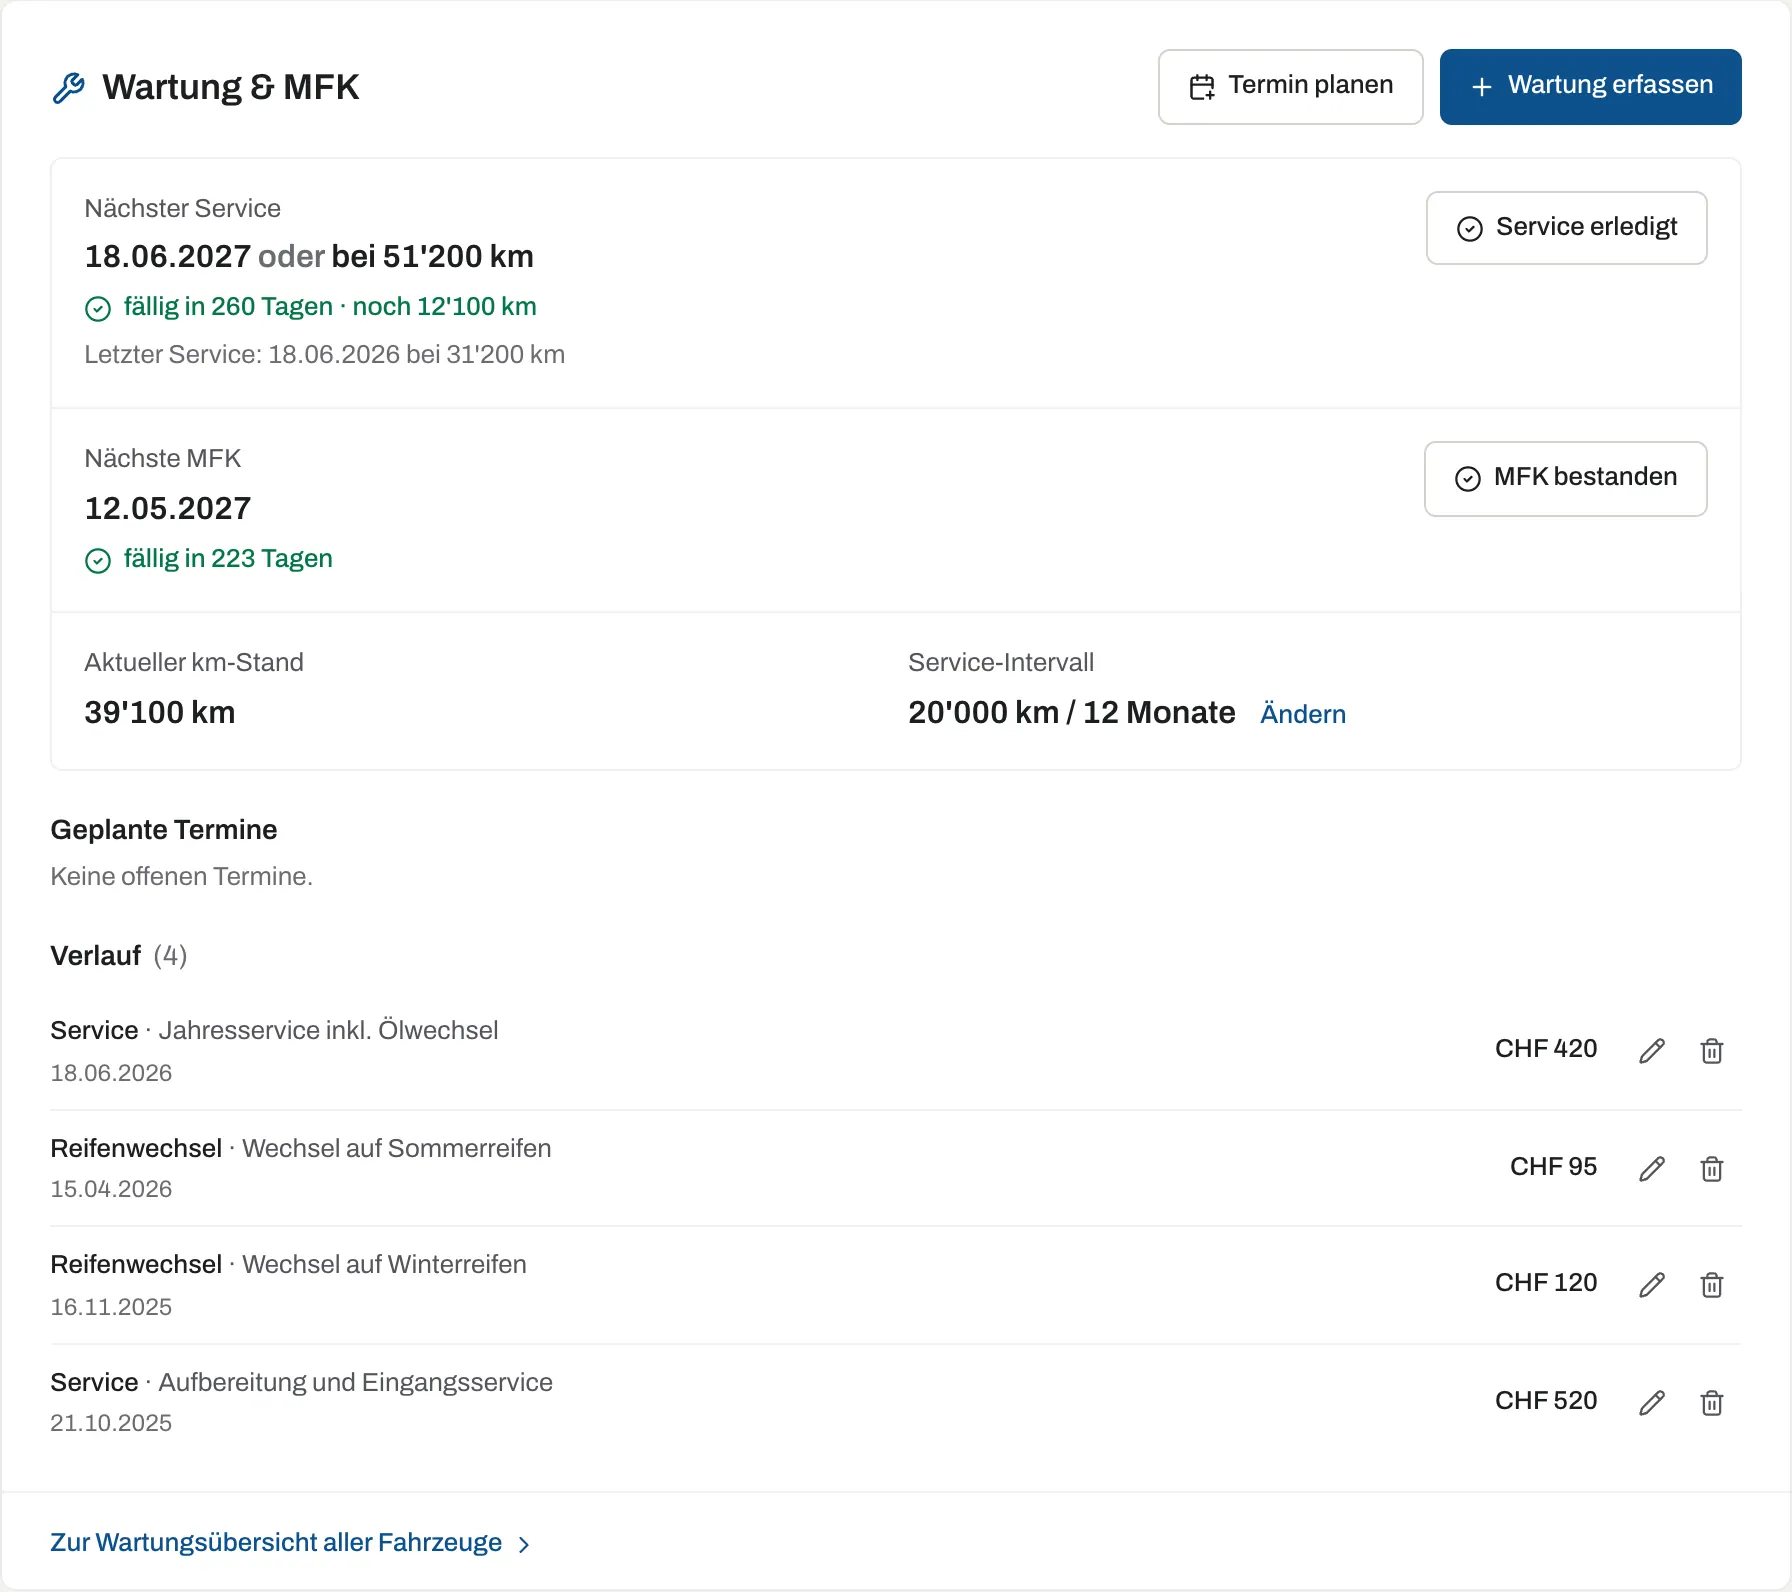Image resolution: width=1792 pixels, height=1592 pixels.
Task: Click the Geplante Termine heading
Action: click(164, 830)
